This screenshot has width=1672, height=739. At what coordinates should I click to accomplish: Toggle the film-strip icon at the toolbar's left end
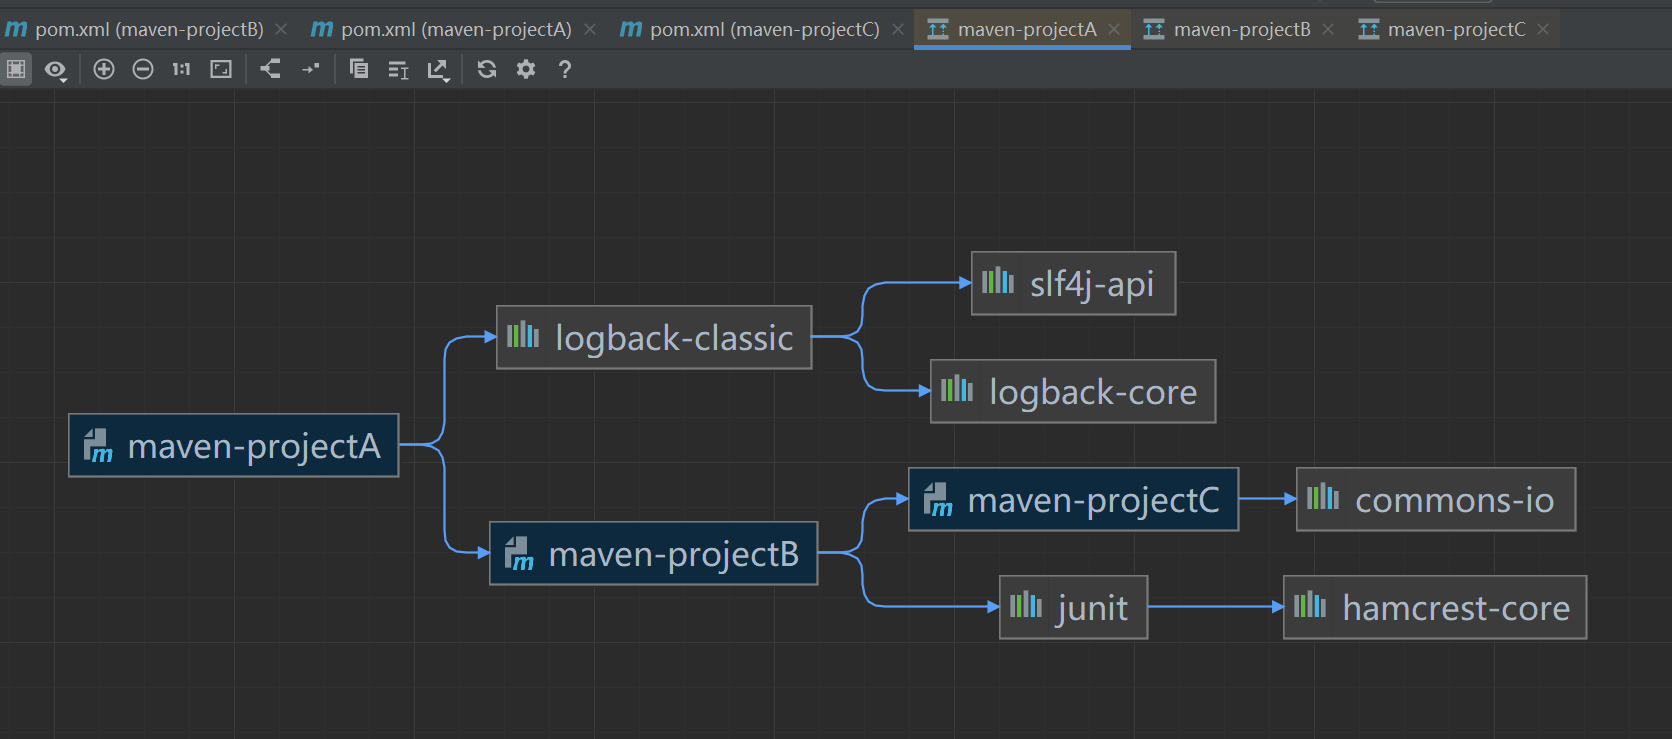click(16, 69)
